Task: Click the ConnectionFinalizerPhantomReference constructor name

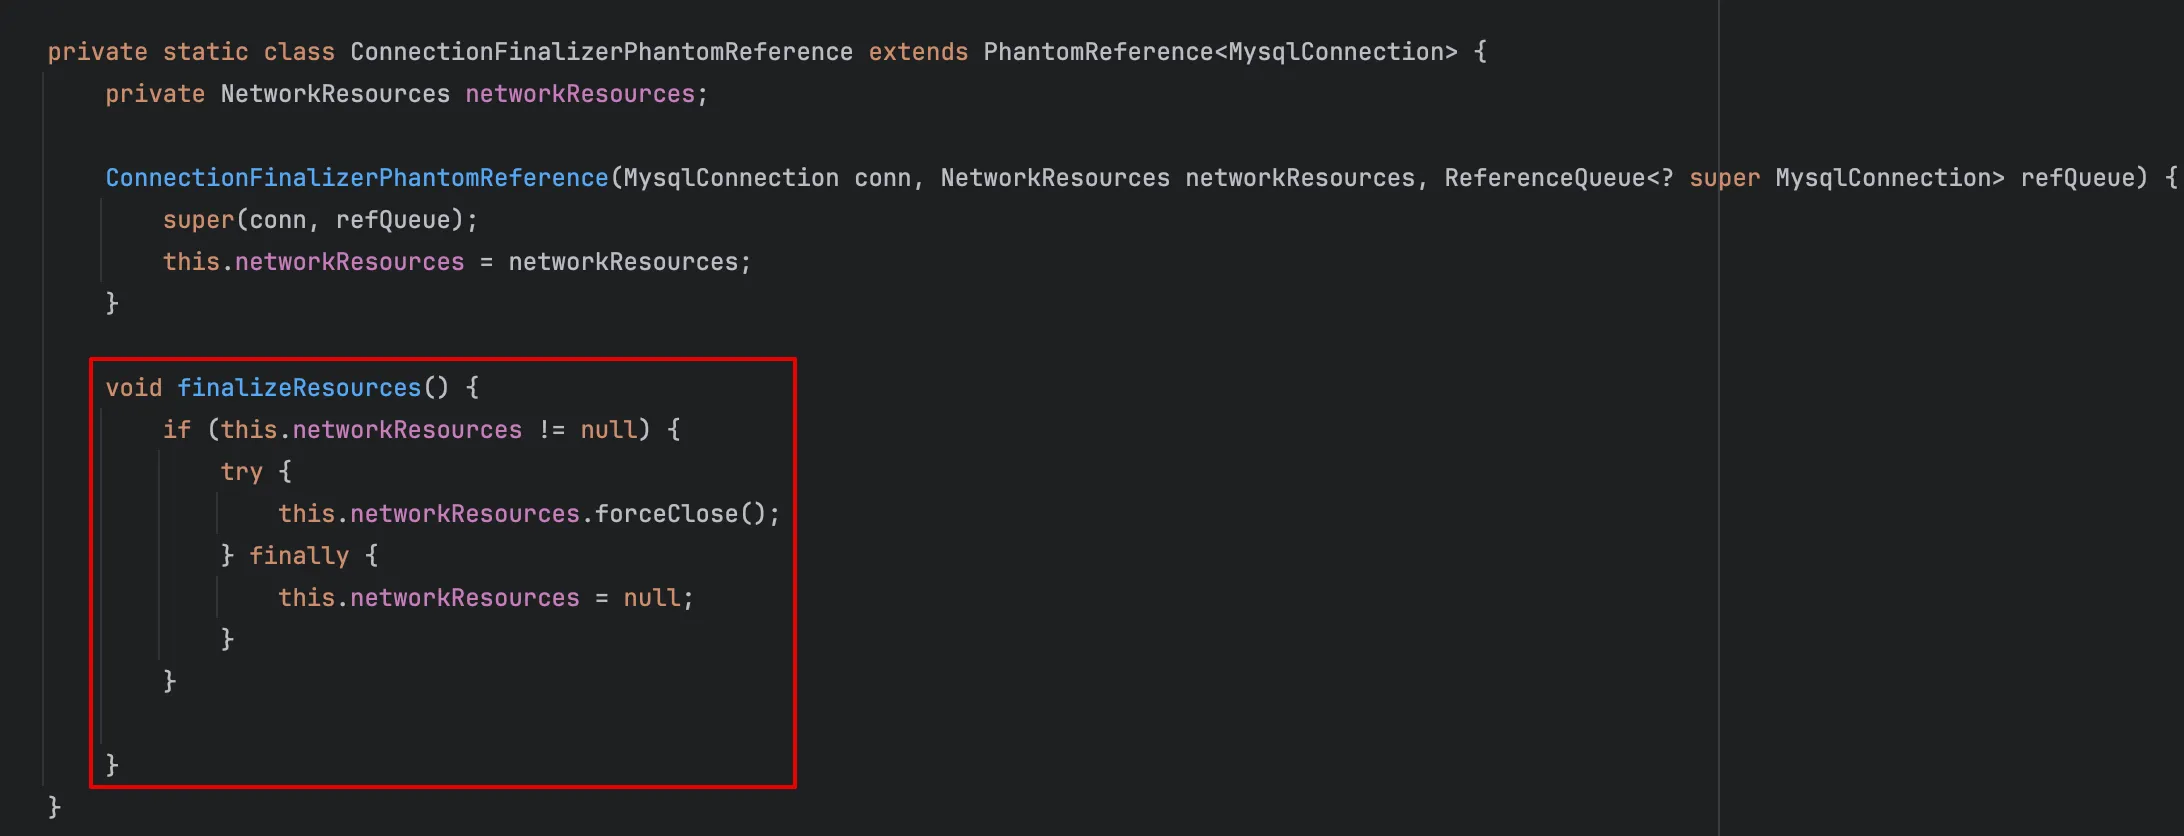Action: 357,178
